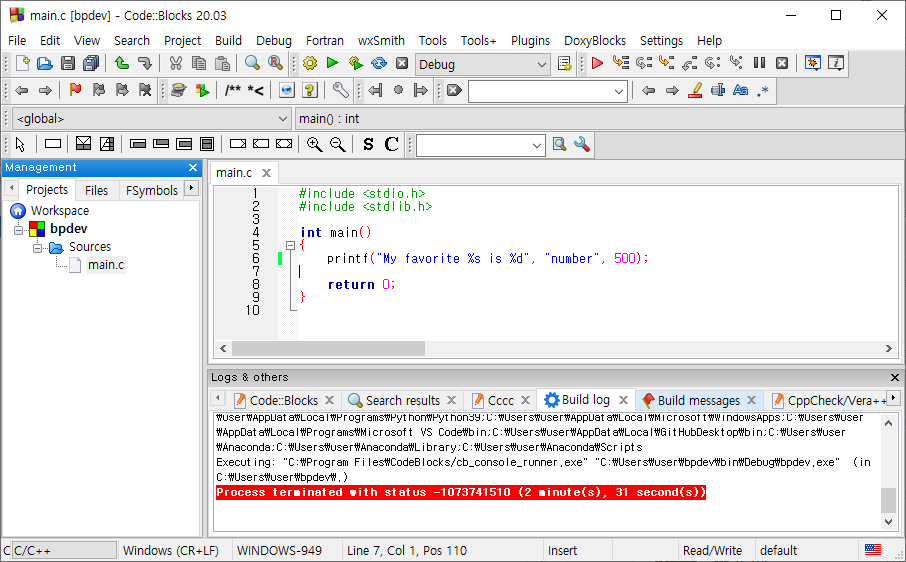This screenshot has height=562, width=906.
Task: Switch to the Files tab
Action: point(96,190)
